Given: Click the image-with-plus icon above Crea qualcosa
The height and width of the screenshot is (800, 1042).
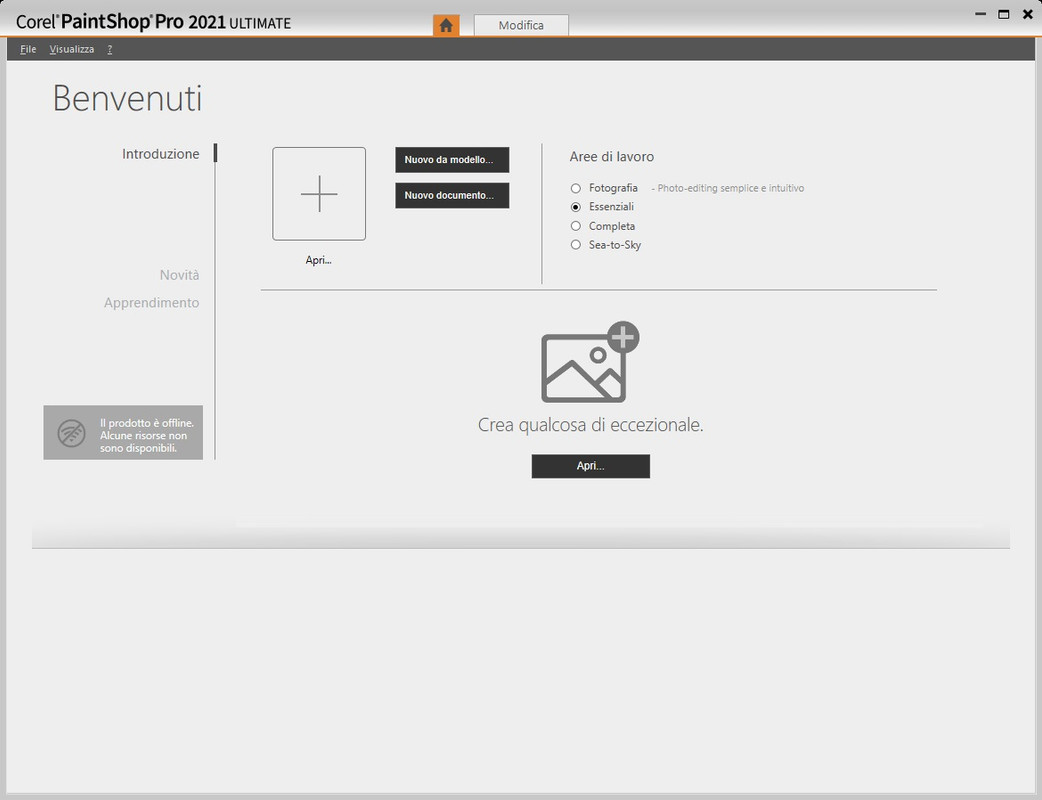Looking at the screenshot, I should (x=590, y=362).
